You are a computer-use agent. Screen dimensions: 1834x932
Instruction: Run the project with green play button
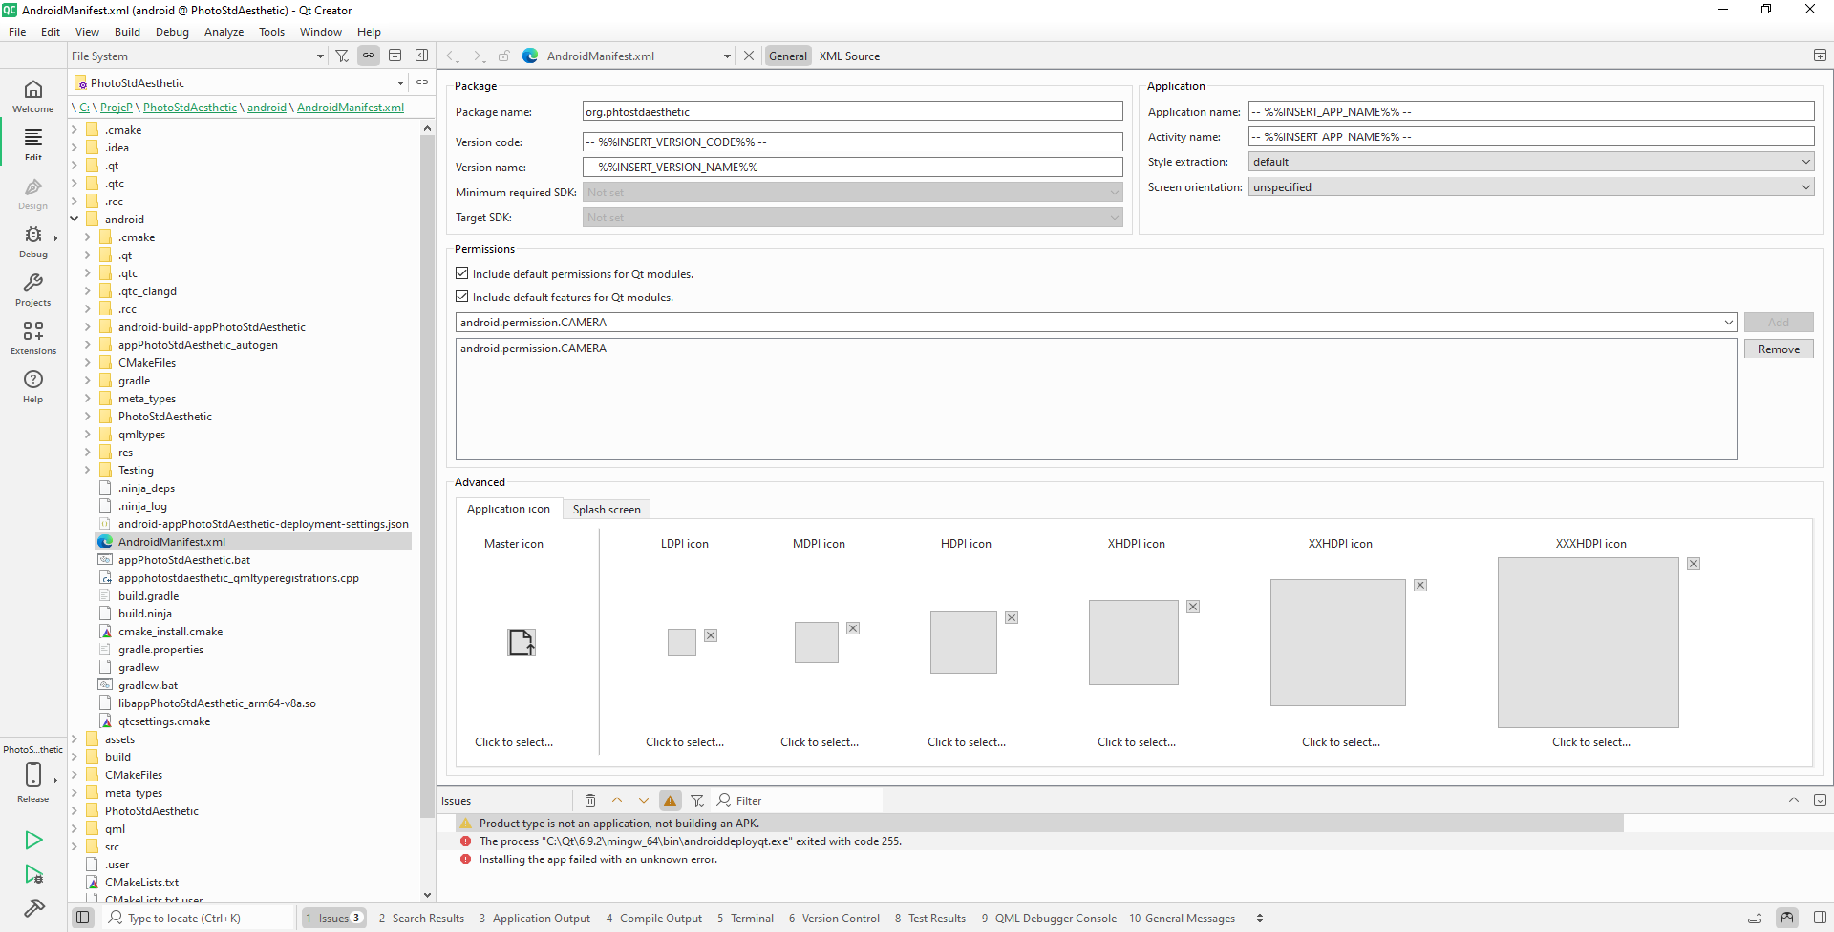point(33,840)
